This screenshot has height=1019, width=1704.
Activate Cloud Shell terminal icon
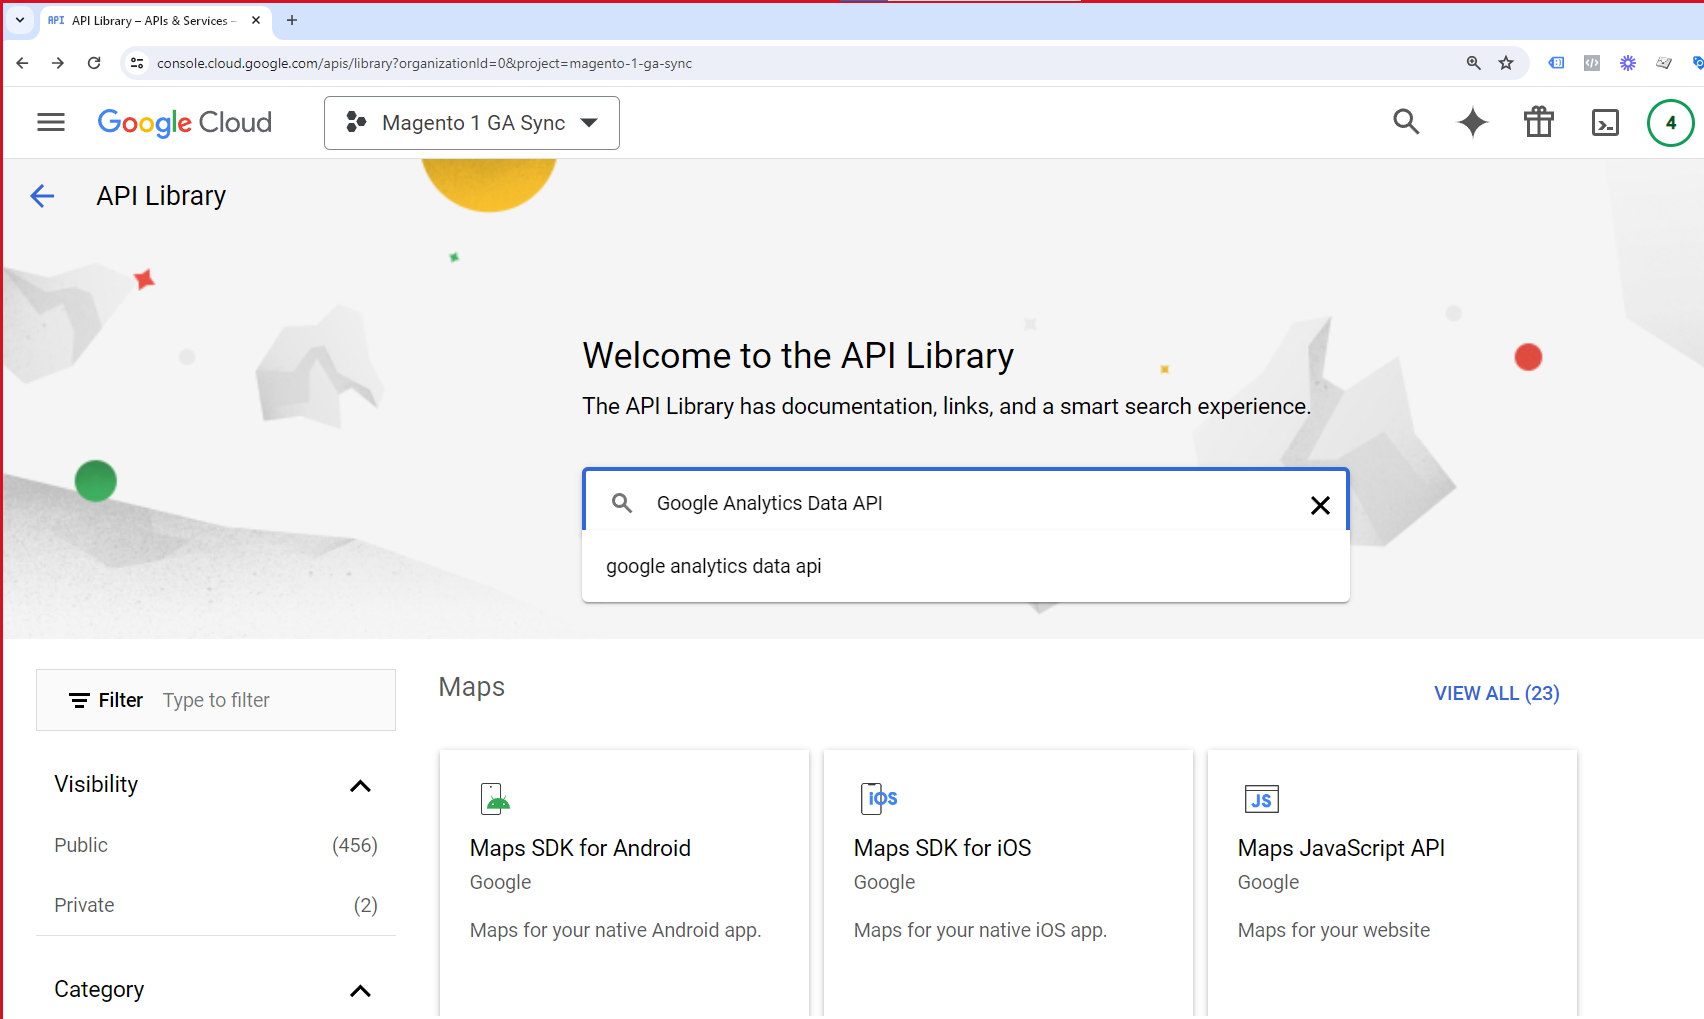click(1605, 122)
